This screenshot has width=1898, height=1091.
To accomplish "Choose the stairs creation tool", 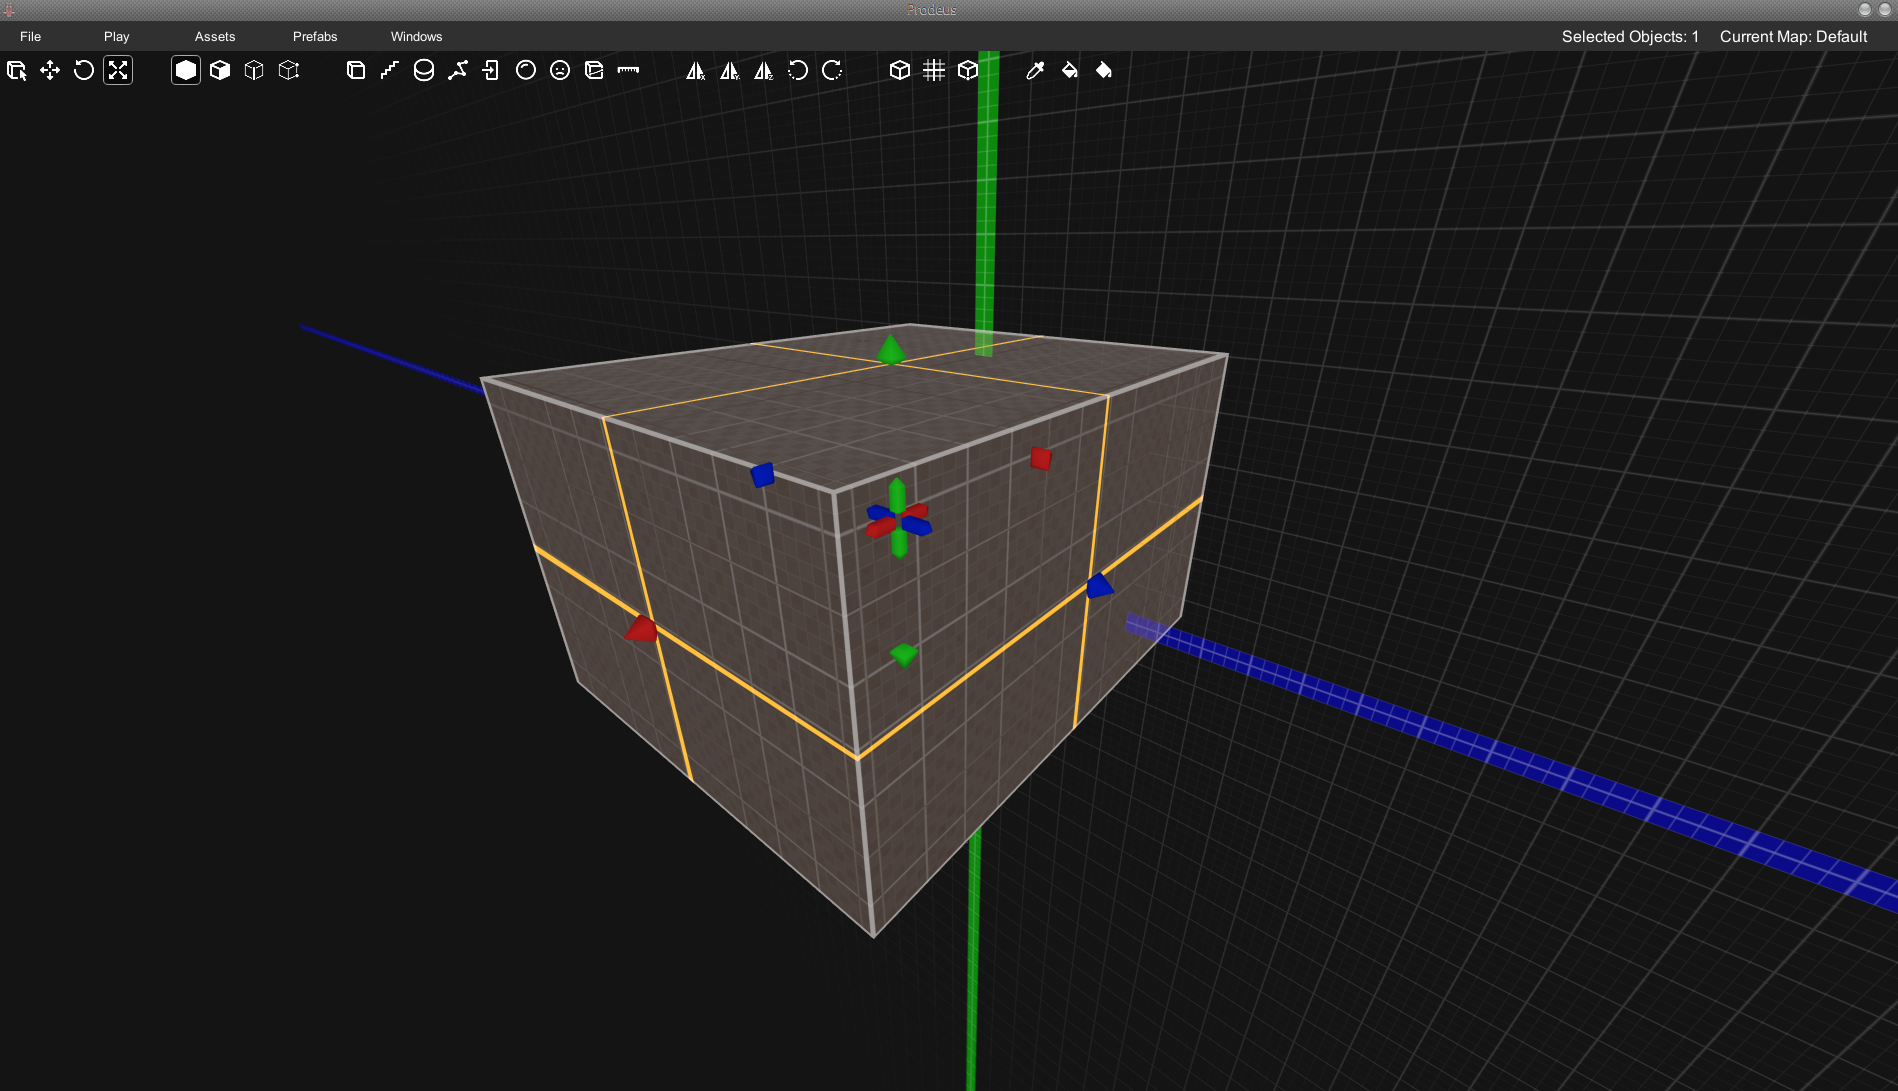I will coord(390,71).
